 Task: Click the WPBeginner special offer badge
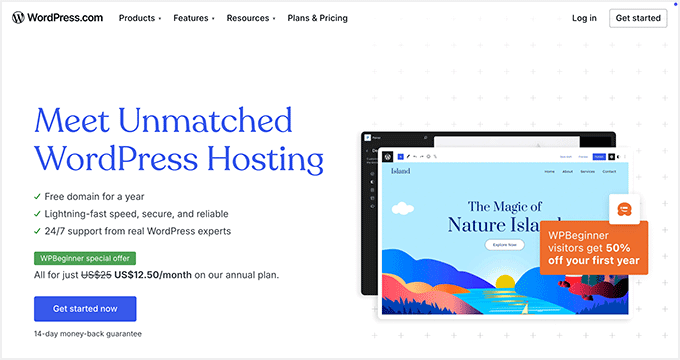pos(85,259)
